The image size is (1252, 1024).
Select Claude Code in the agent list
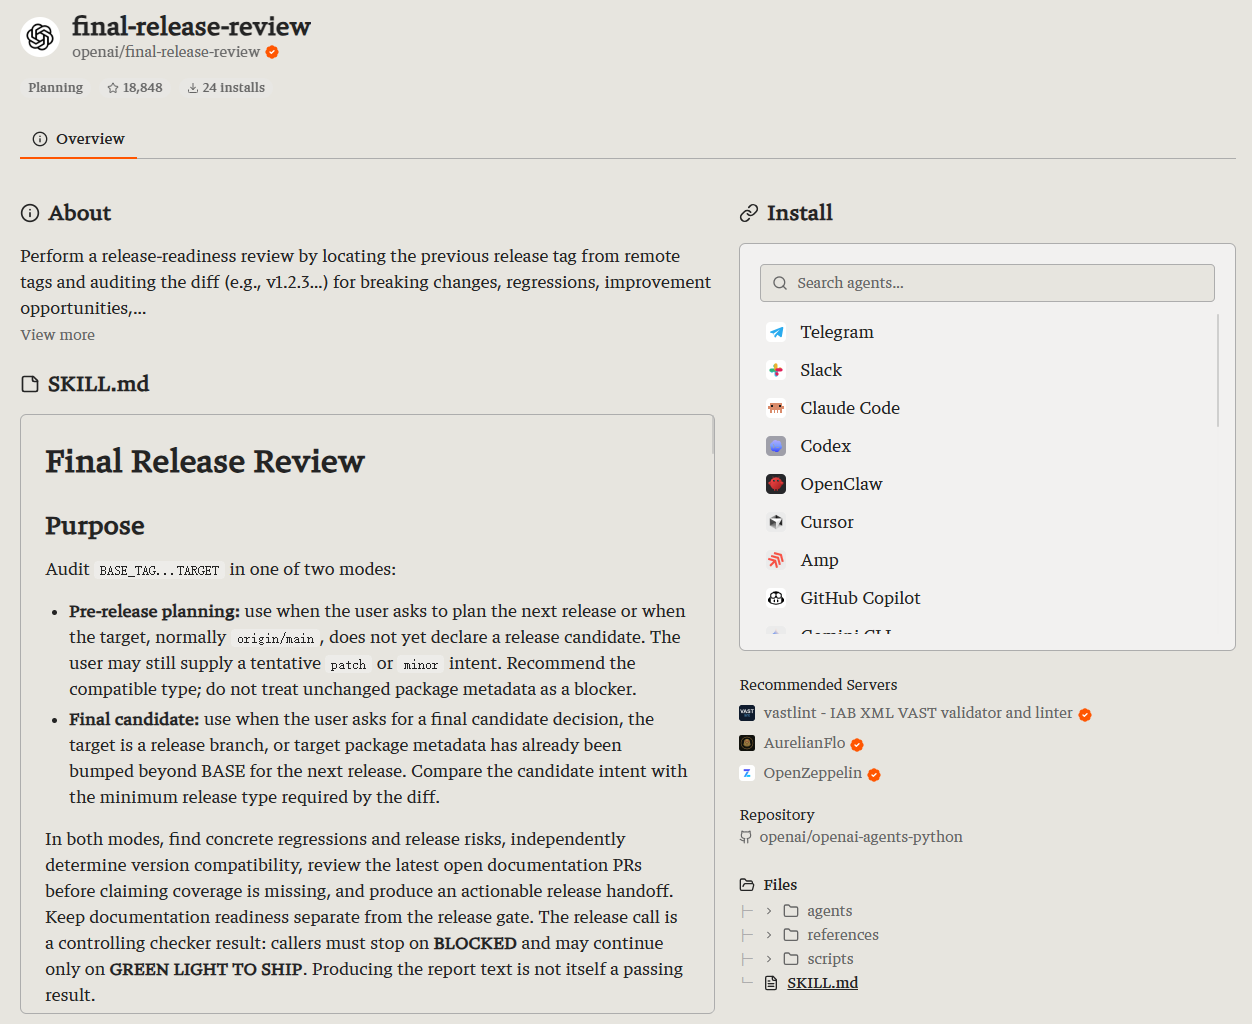coord(986,408)
